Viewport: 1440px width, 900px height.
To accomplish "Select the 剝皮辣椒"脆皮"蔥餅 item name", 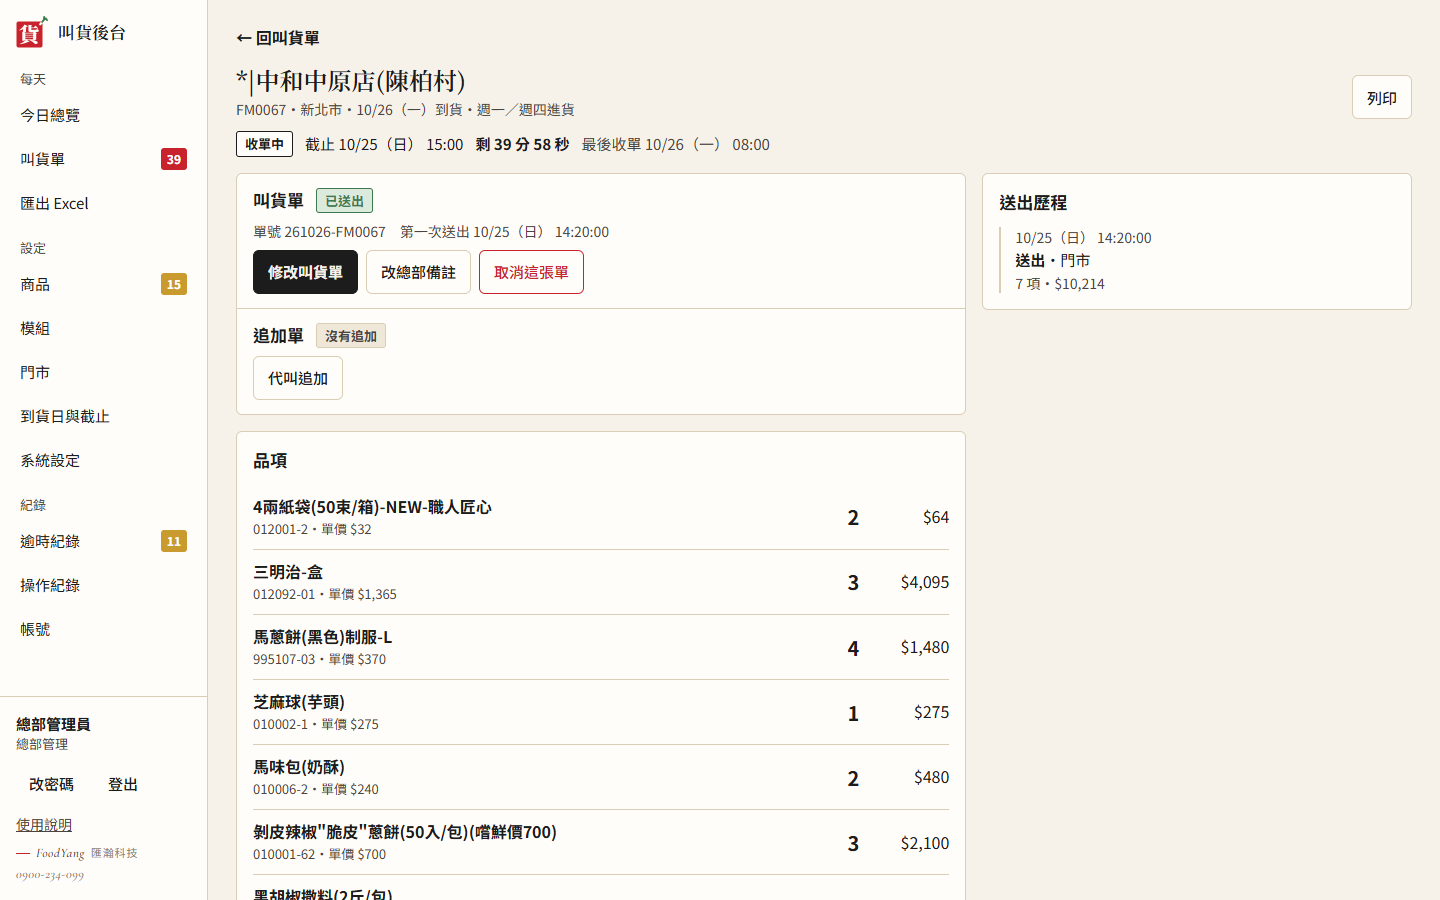I will click(405, 832).
